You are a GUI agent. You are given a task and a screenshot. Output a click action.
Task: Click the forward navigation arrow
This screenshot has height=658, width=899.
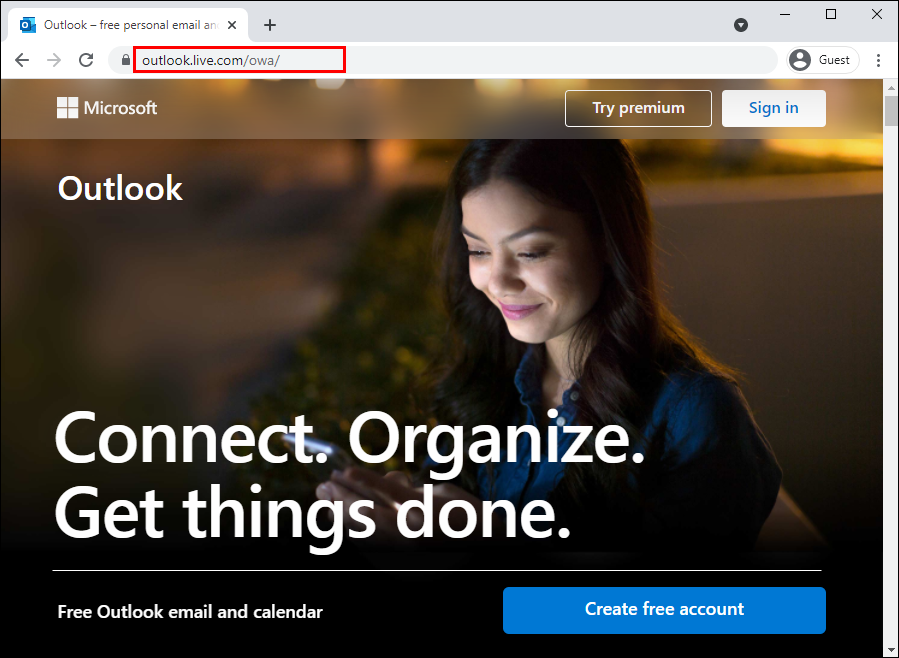54,60
